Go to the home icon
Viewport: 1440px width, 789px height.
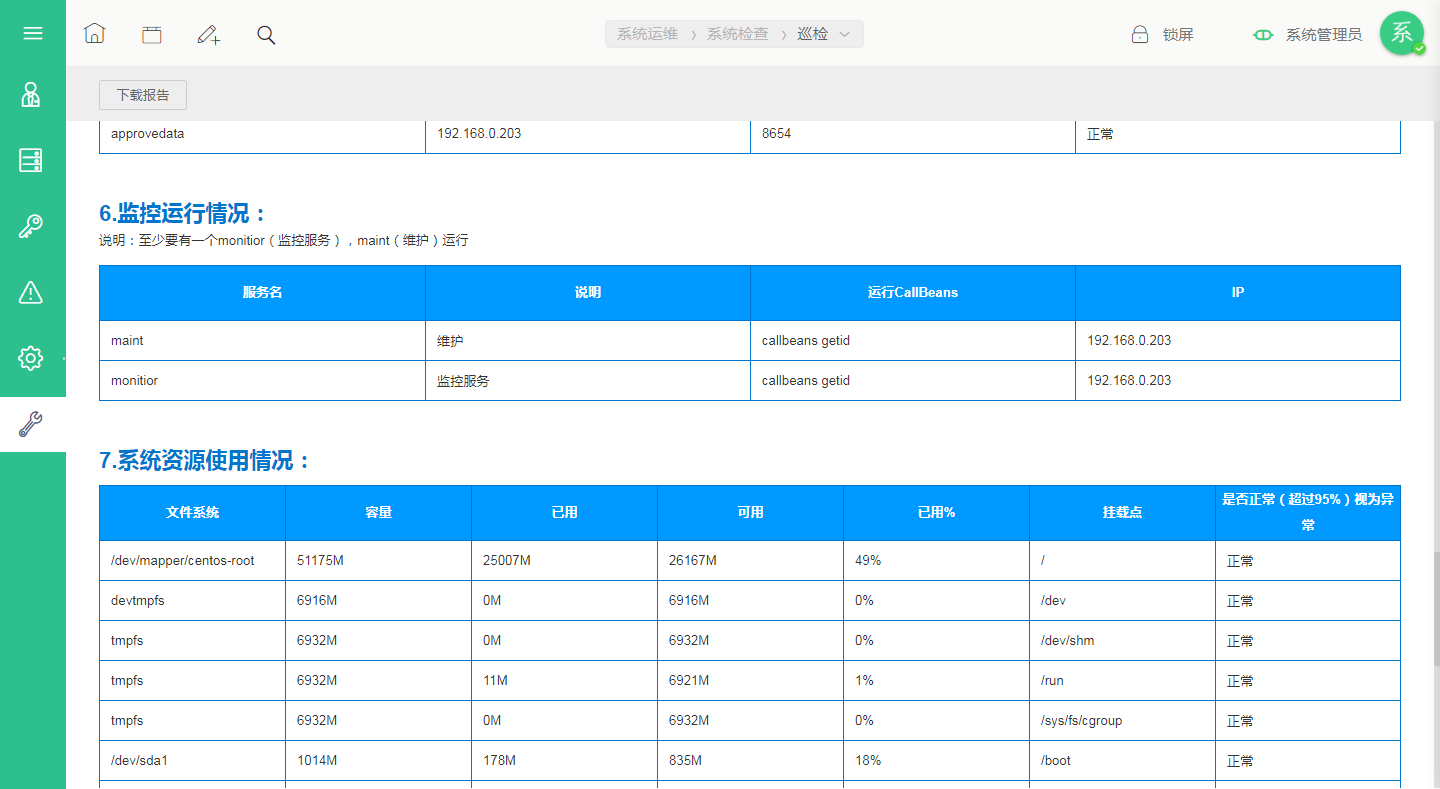click(x=94, y=33)
